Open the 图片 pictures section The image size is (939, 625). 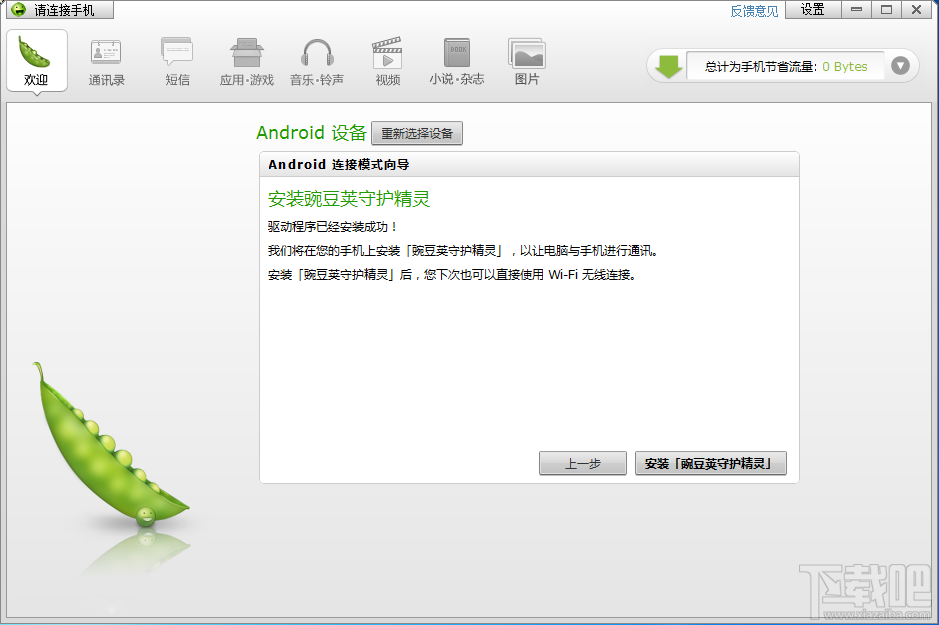527,62
